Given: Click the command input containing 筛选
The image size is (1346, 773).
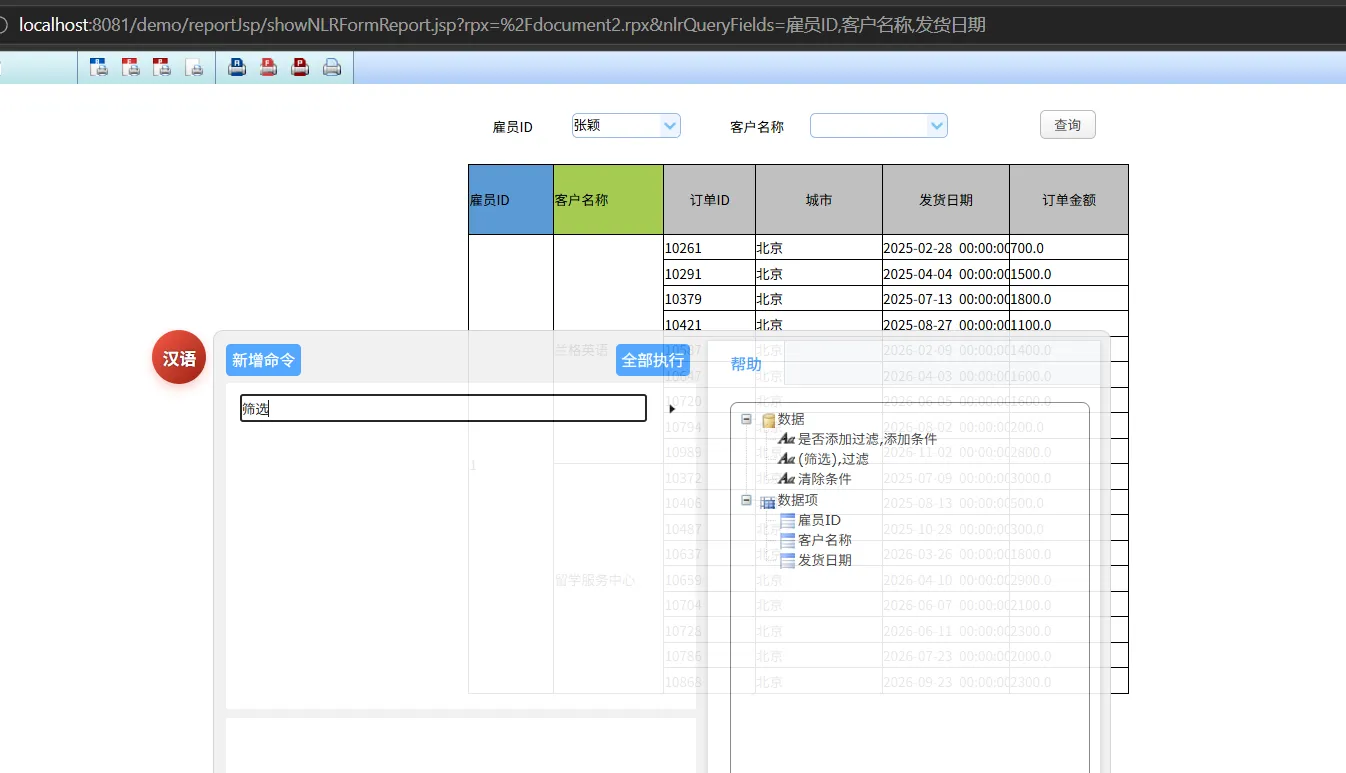Looking at the screenshot, I should (x=443, y=408).
